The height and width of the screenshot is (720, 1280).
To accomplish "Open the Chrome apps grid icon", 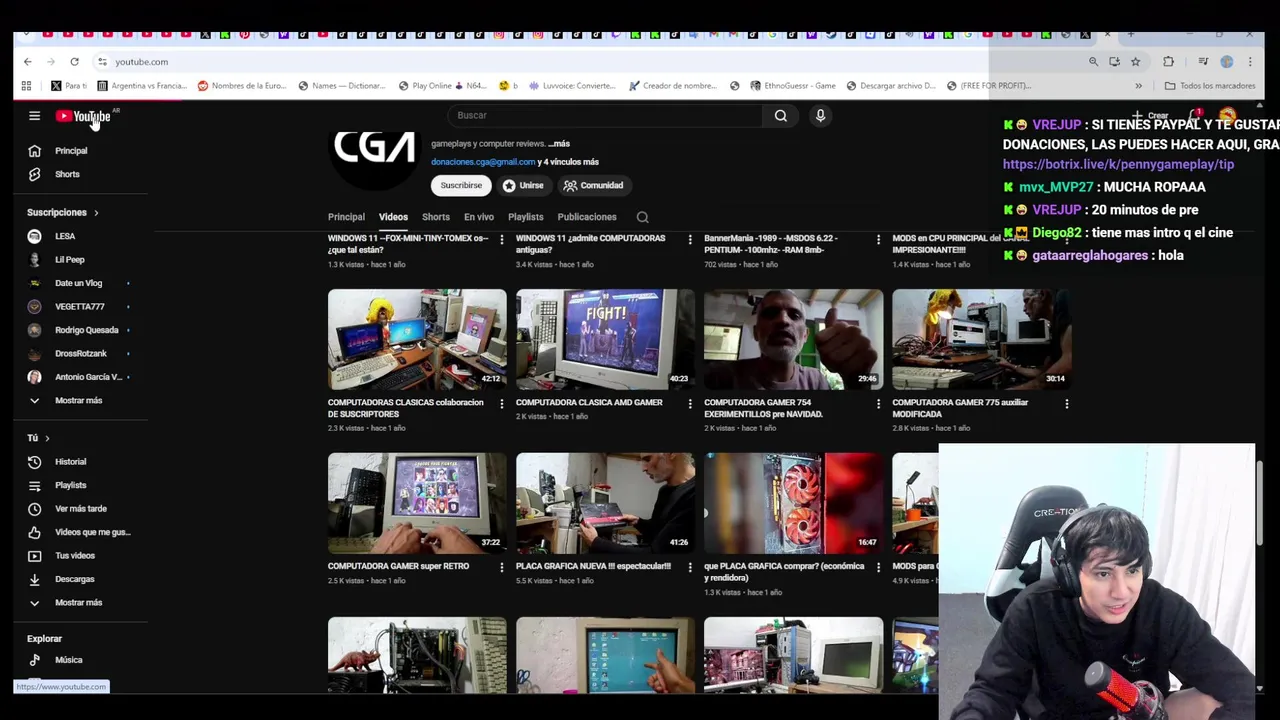I will (x=26, y=86).
